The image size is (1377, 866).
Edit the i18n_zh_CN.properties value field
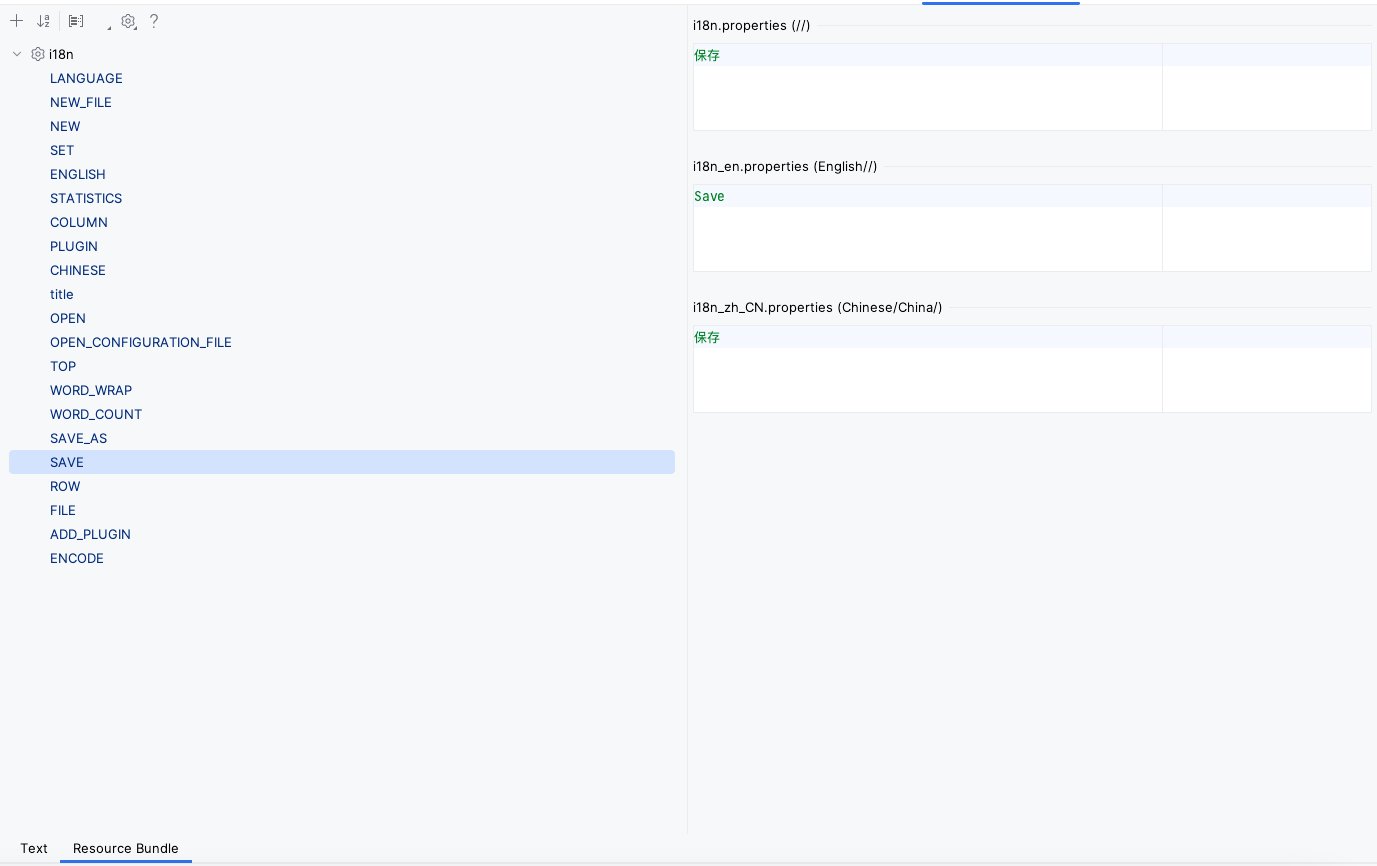click(x=927, y=369)
